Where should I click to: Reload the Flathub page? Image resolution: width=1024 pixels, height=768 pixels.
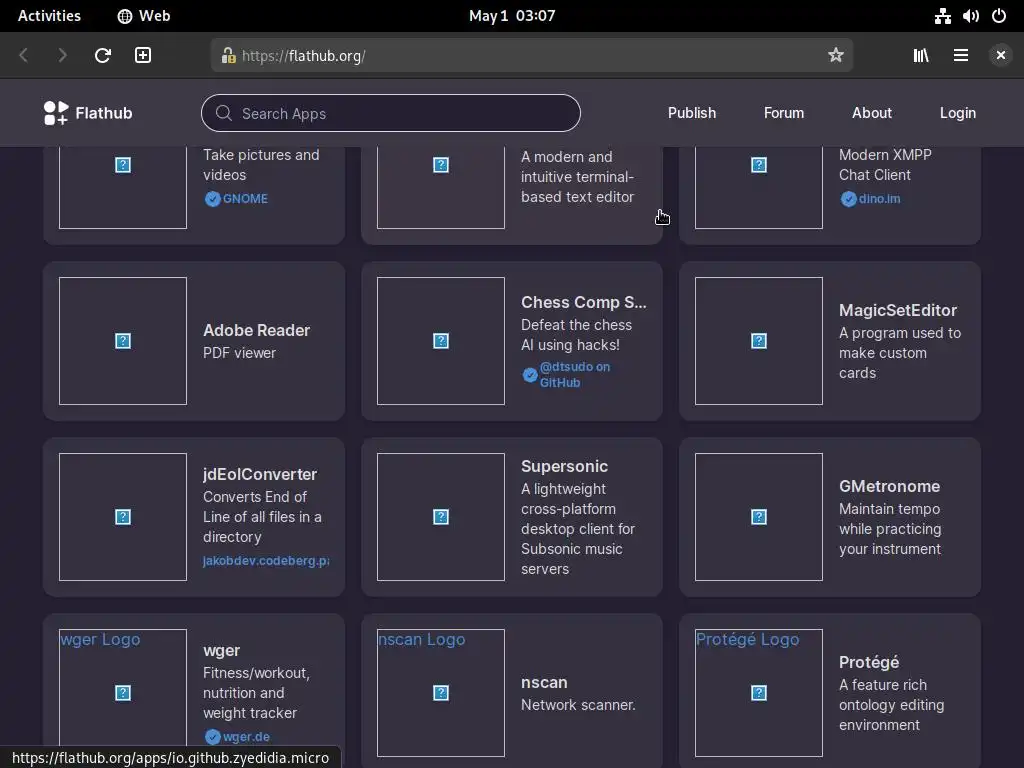click(x=103, y=56)
